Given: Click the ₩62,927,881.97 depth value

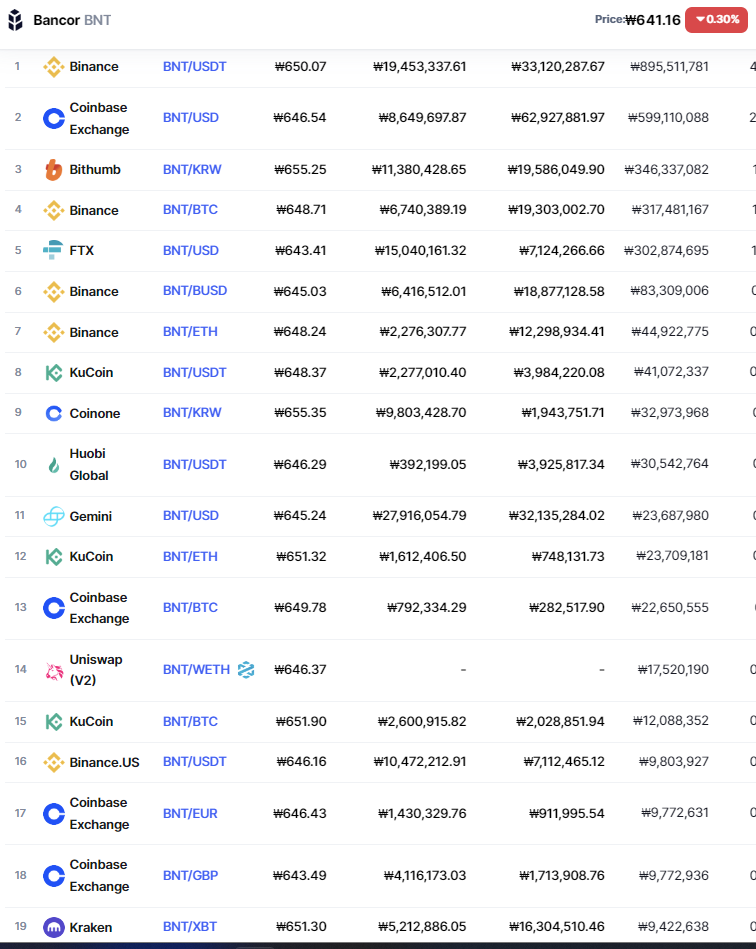Looking at the screenshot, I should [x=557, y=117].
